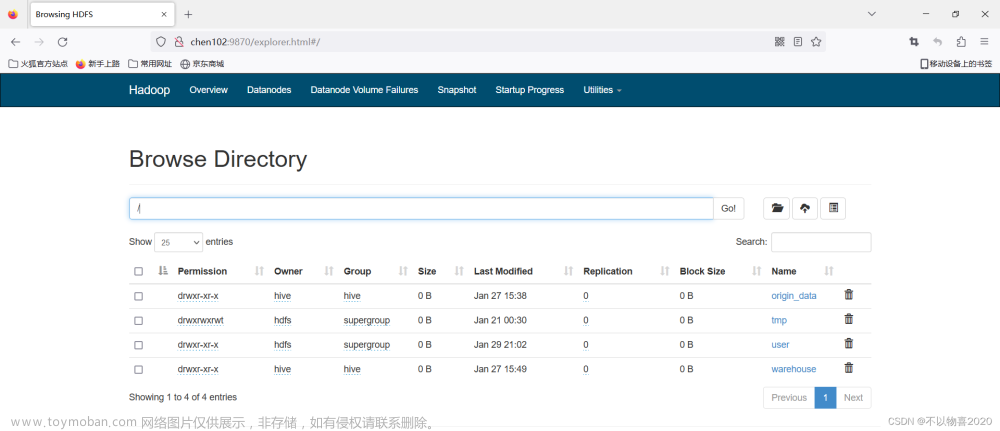This screenshot has width=1000, height=431.
Task: Tick the checkbox for warehouse row
Action: (x=138, y=369)
